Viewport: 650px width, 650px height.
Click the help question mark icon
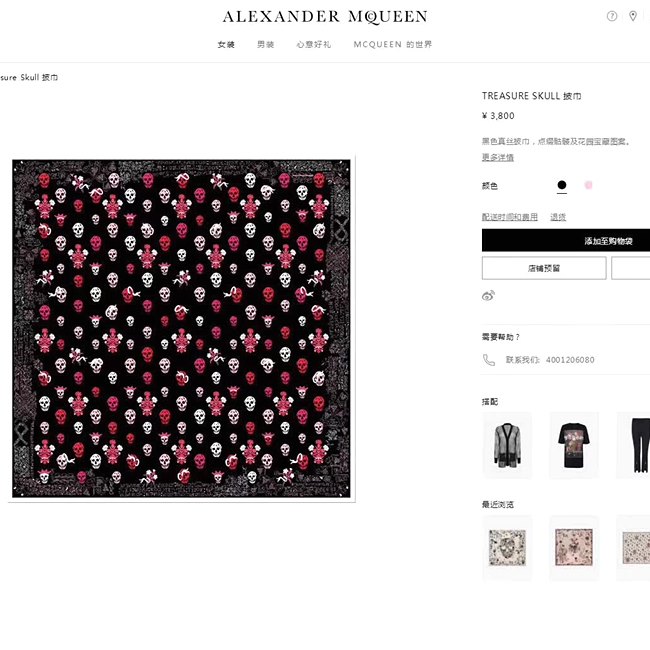pos(611,16)
